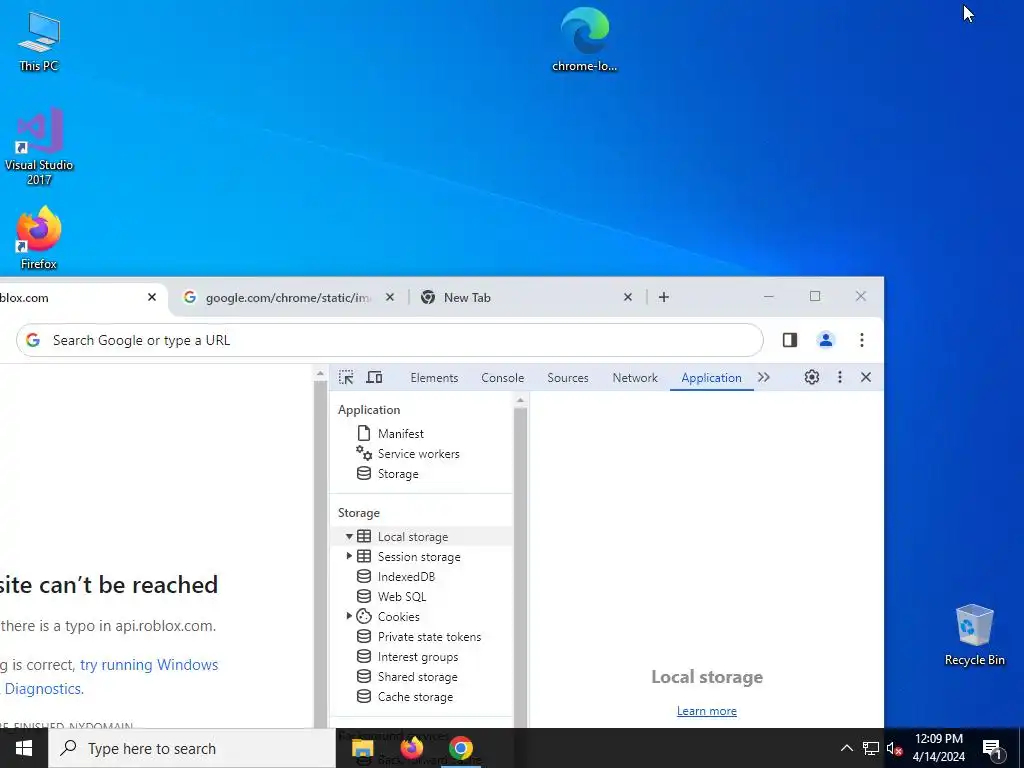Select the Recycle Bin desktop icon
Screen dimensions: 1024x768
tap(974, 635)
